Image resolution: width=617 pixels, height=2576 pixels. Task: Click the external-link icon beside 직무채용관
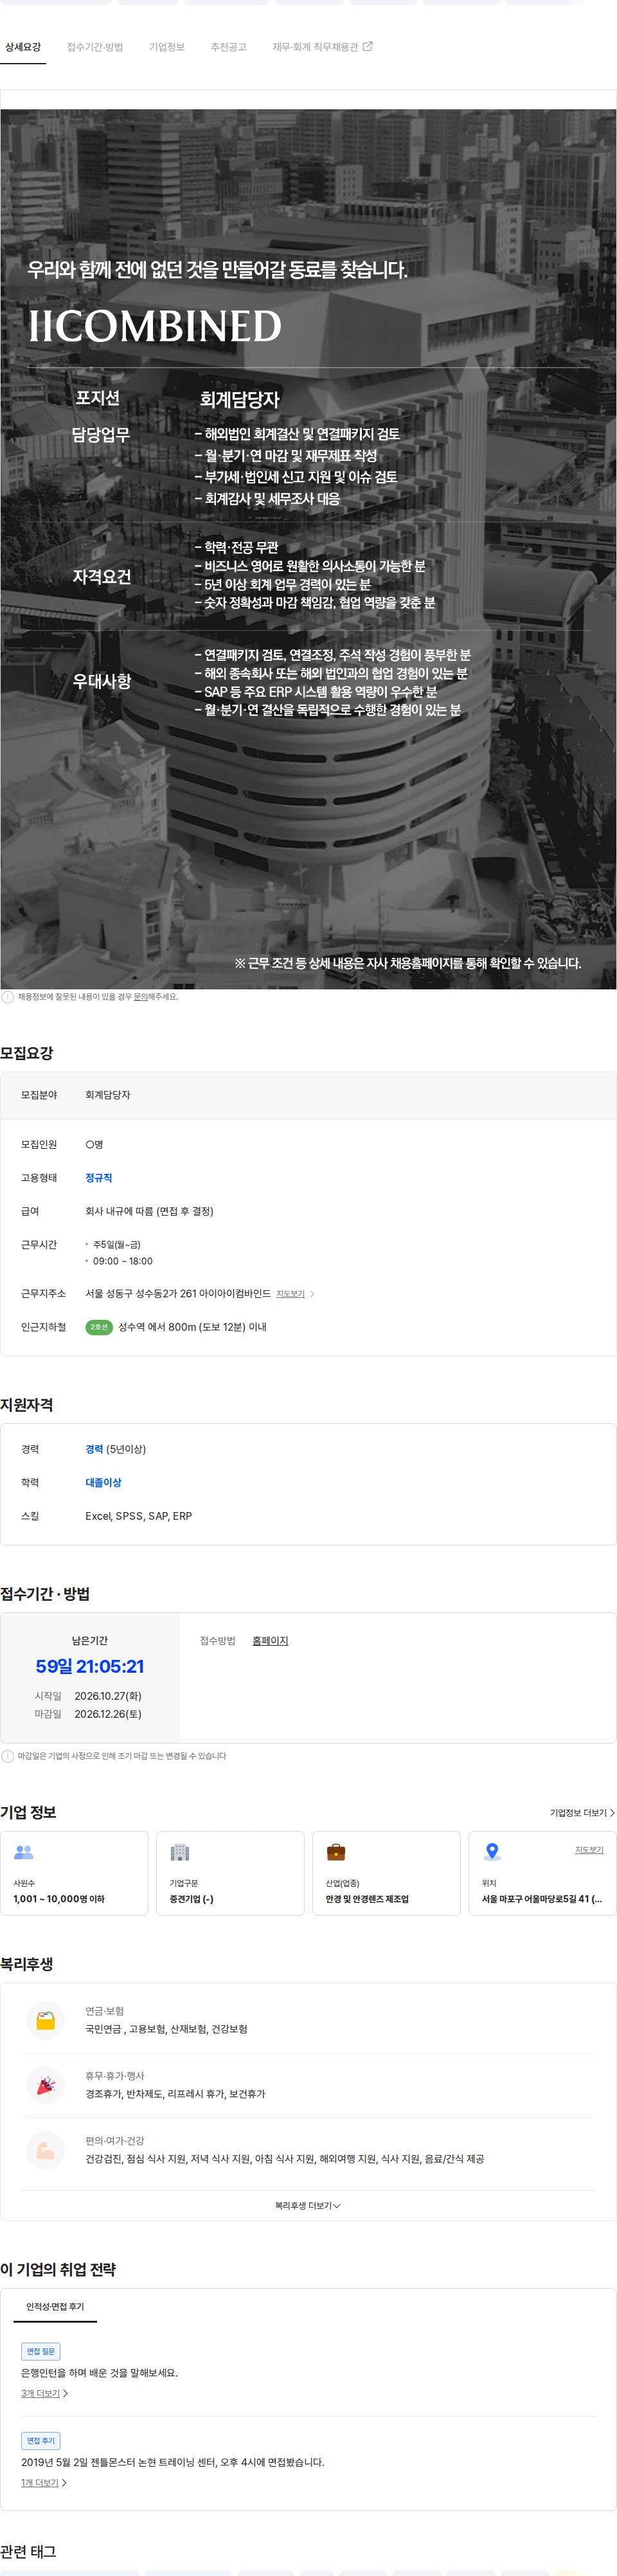click(x=367, y=46)
